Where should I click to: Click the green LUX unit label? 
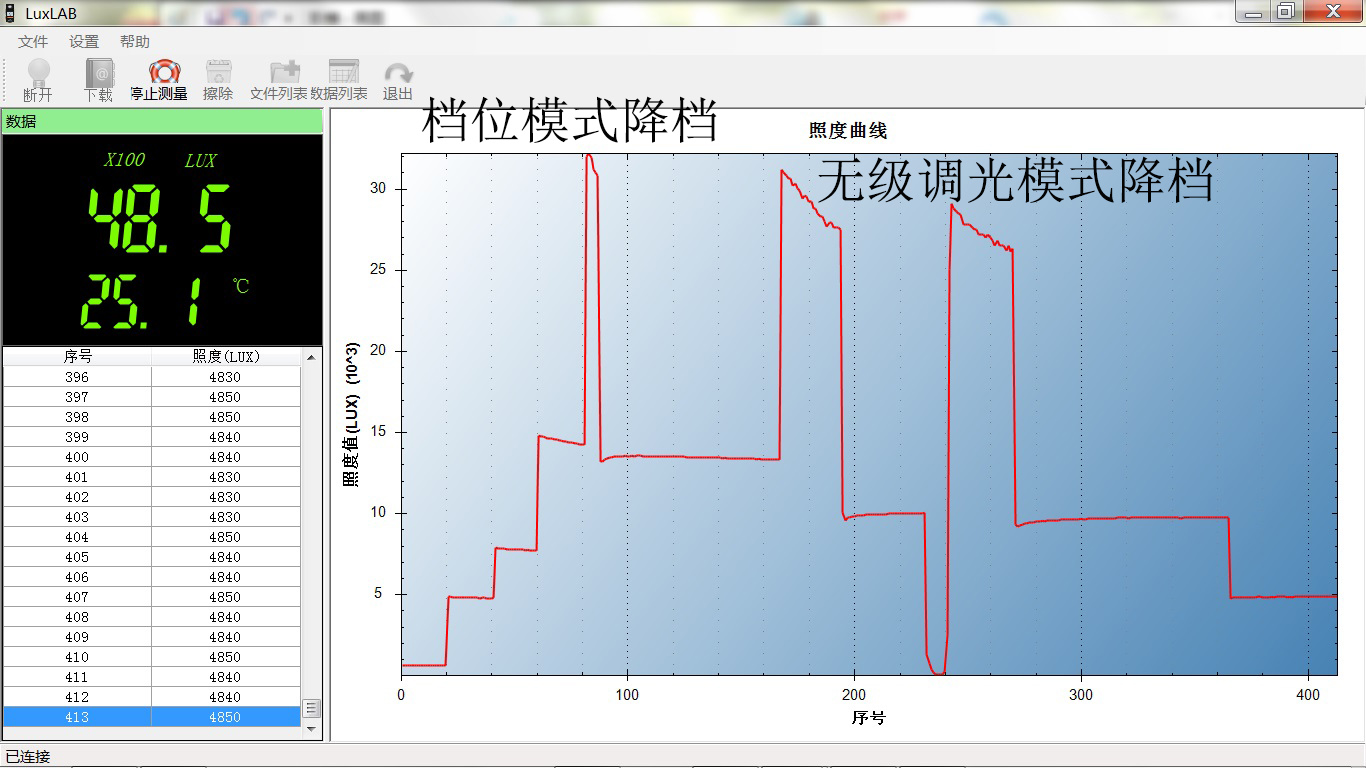click(200, 160)
